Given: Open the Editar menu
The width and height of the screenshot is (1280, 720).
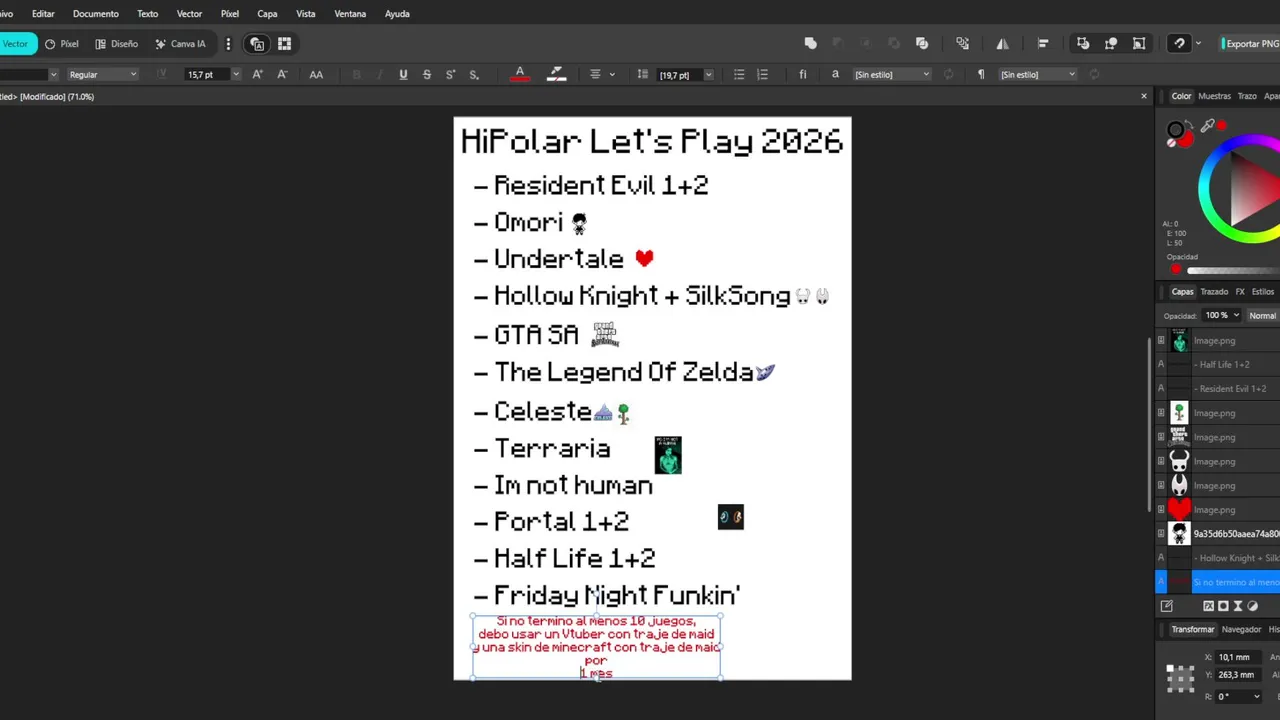Looking at the screenshot, I should coord(43,14).
